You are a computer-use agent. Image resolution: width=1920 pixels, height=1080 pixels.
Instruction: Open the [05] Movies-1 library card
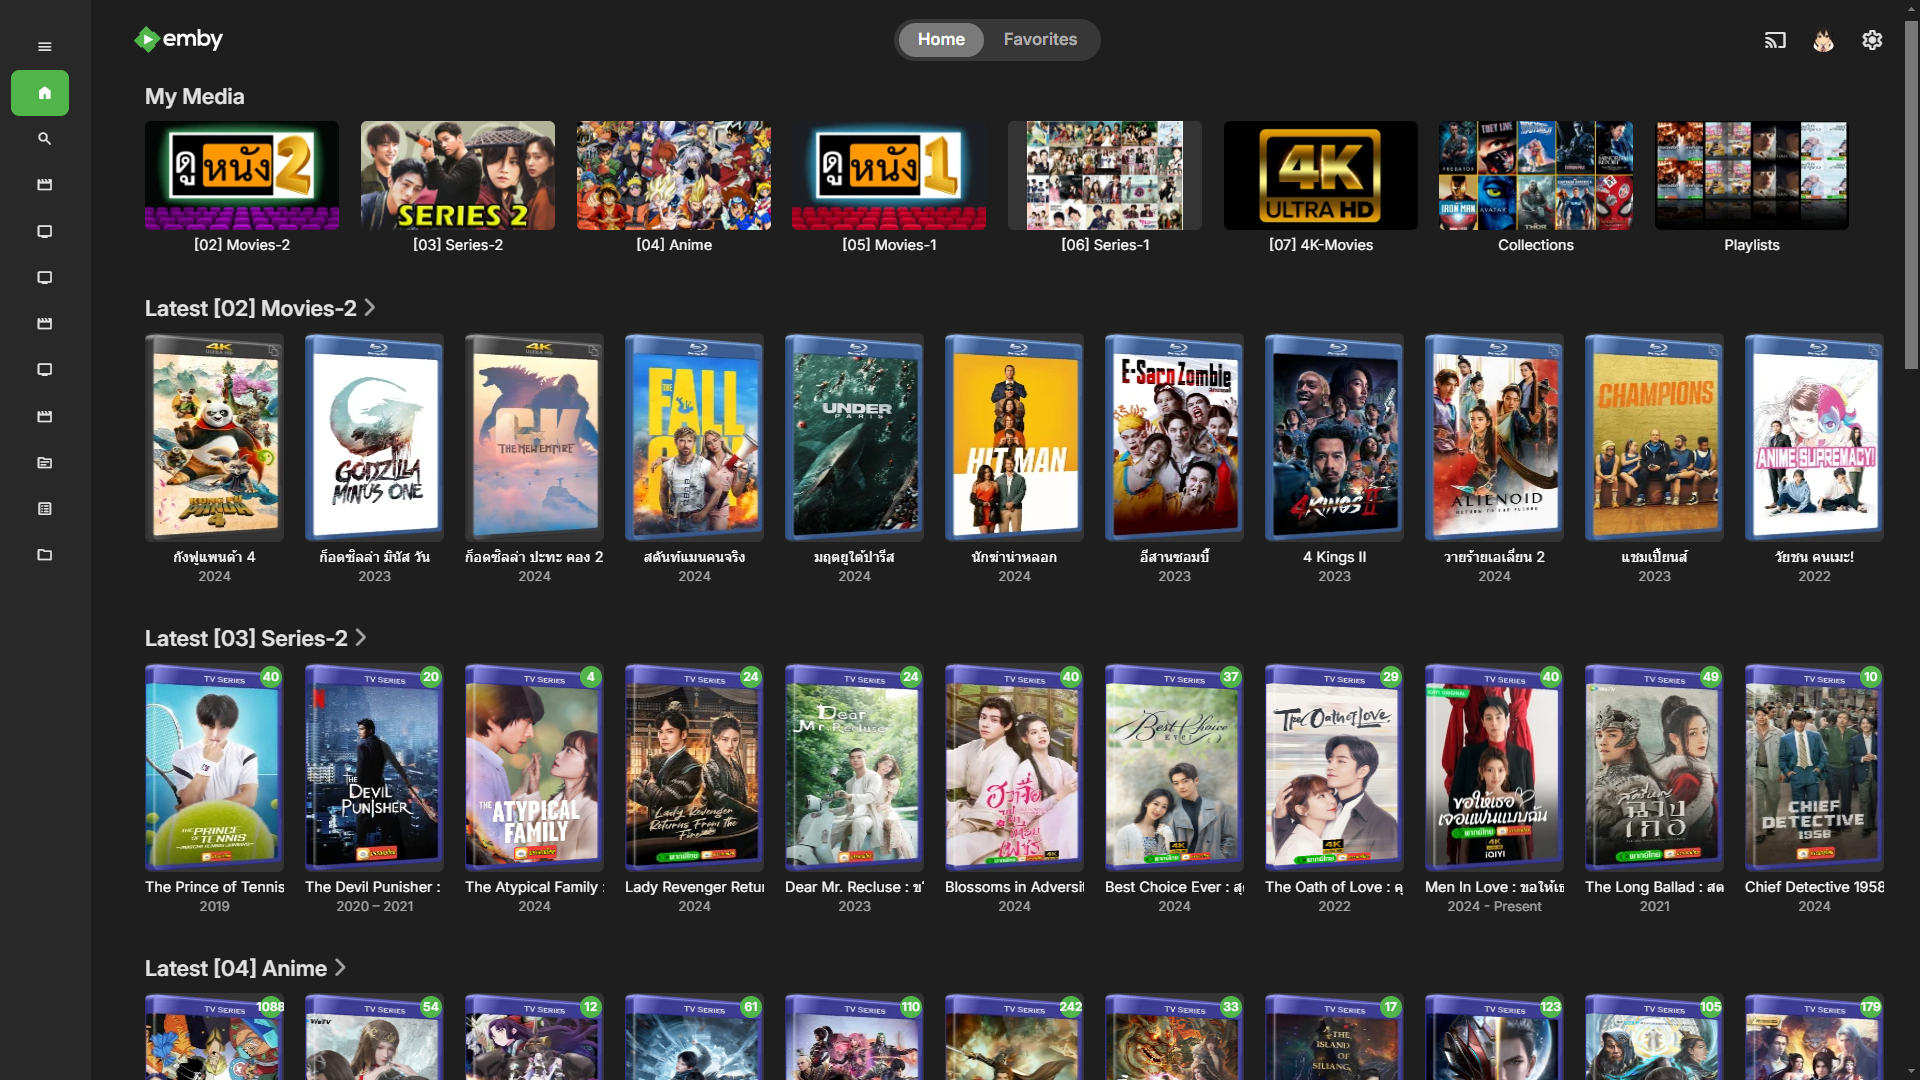(x=889, y=176)
